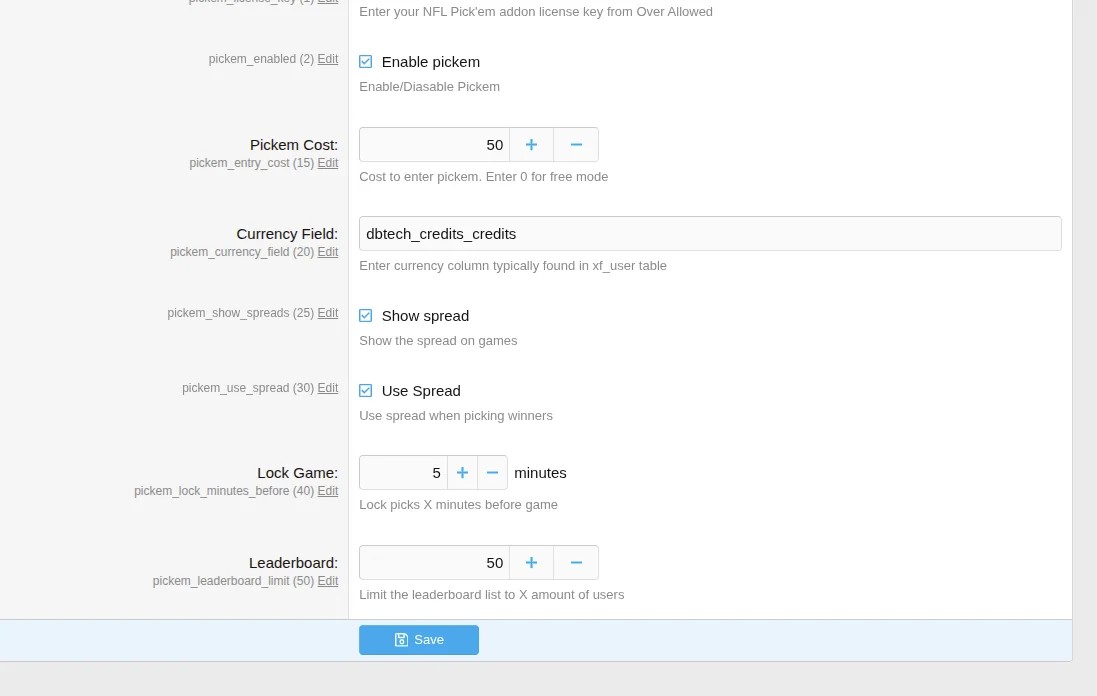Increase Pickem Cost with plus button
Screen dimensions: 1097x696
[531, 145]
